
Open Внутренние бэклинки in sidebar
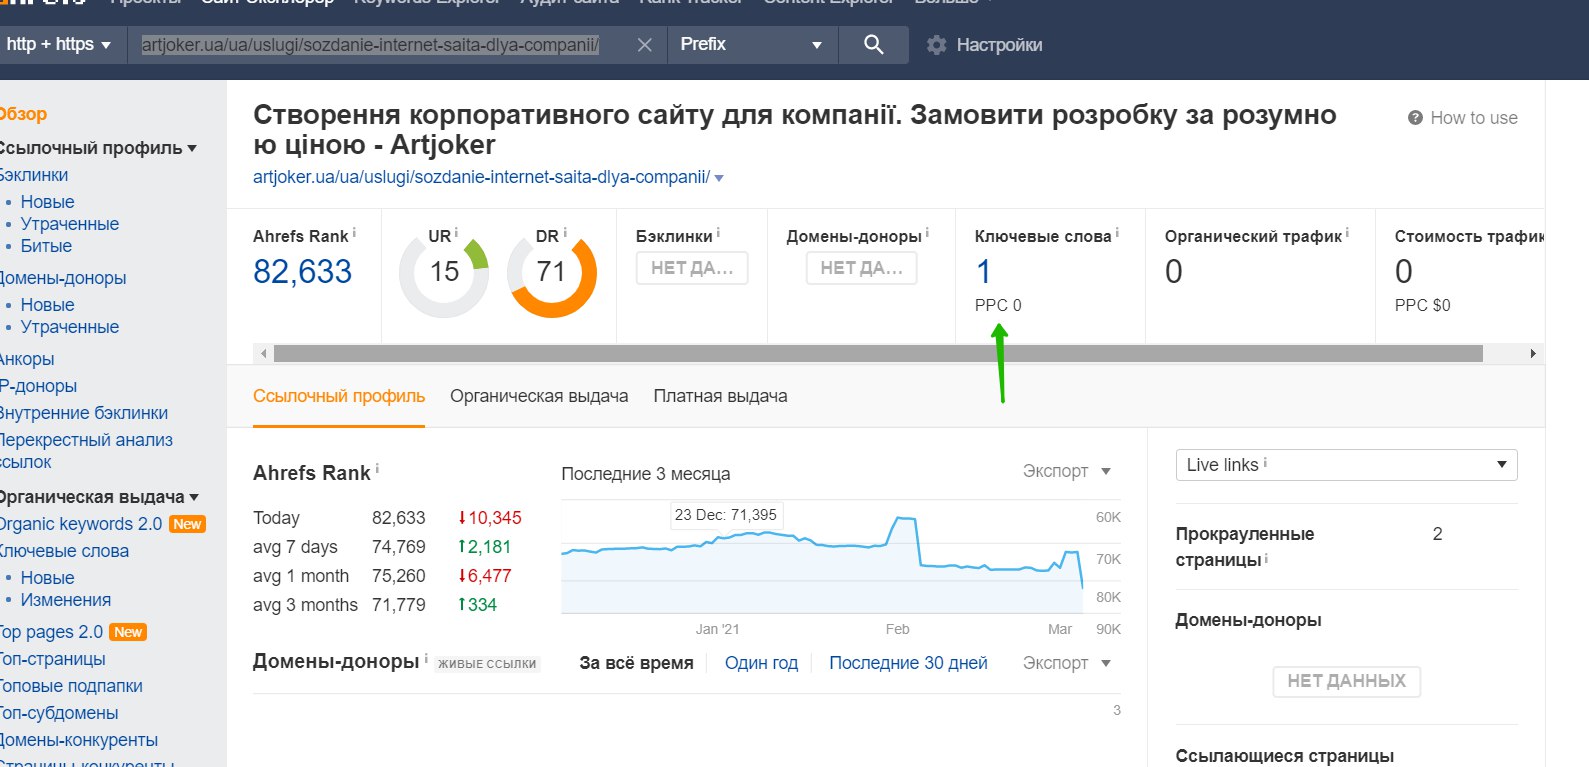(x=84, y=413)
